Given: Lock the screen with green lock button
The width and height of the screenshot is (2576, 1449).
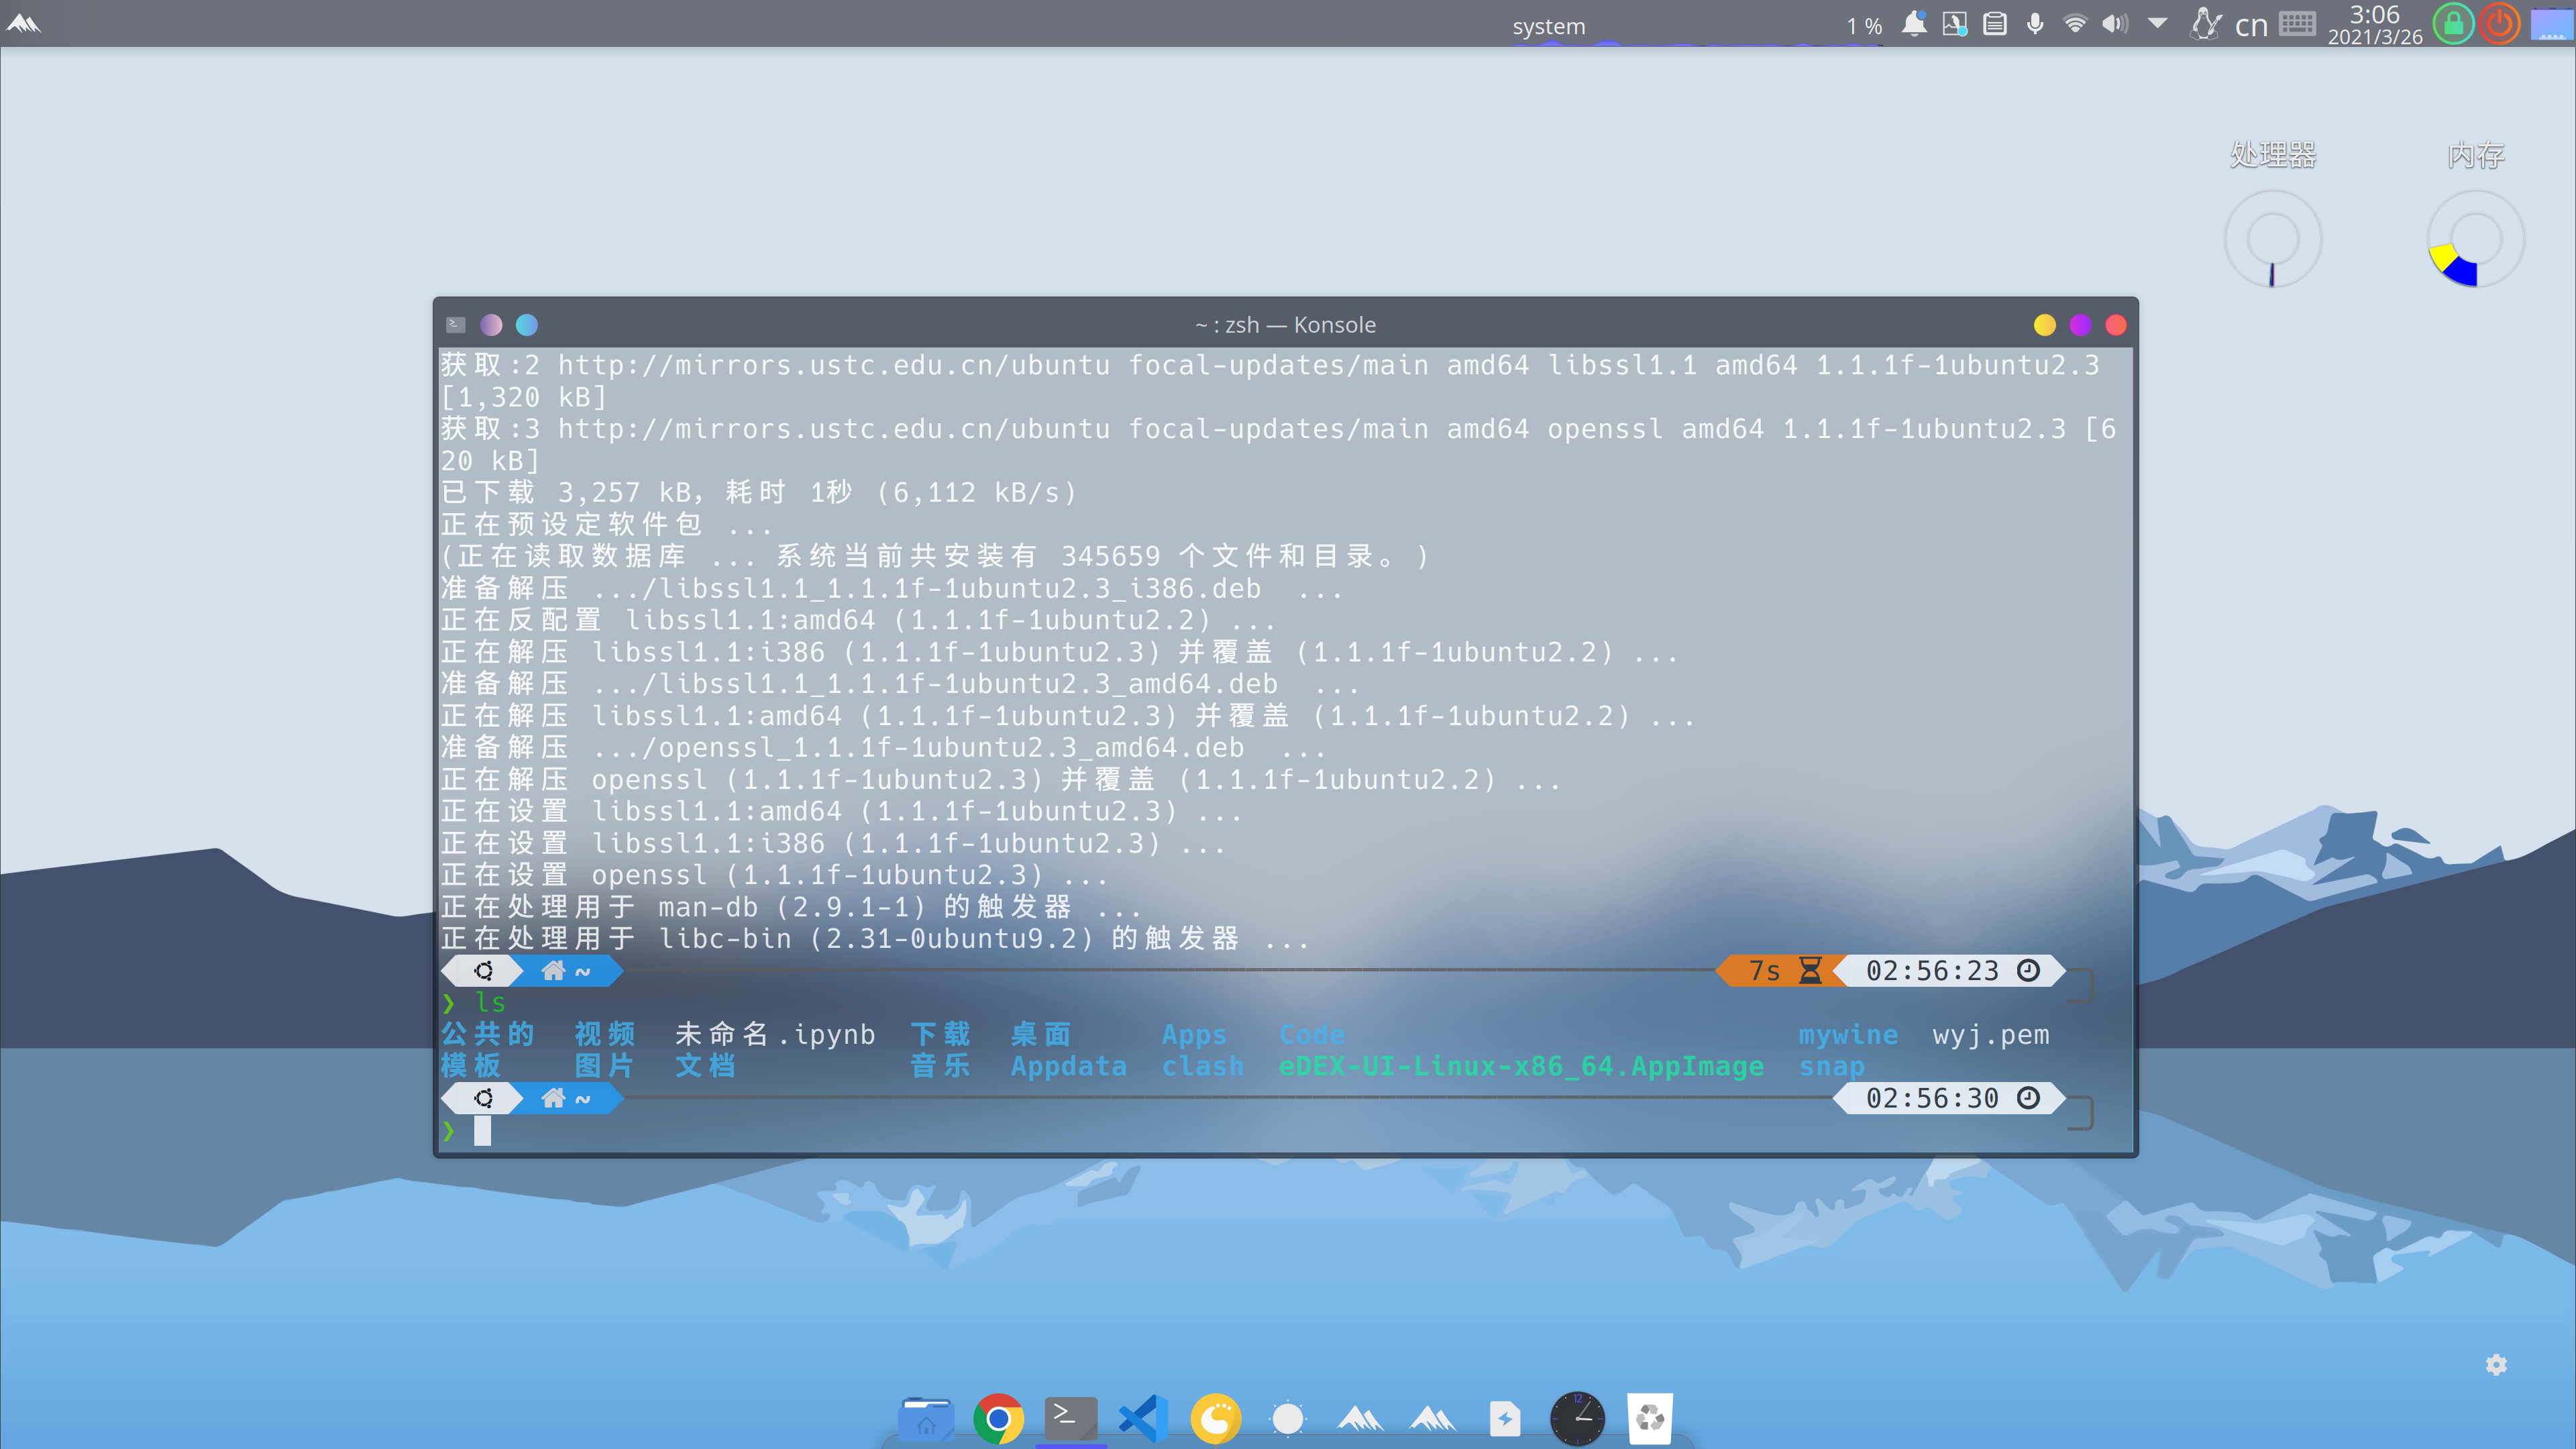Looking at the screenshot, I should click(x=2453, y=24).
